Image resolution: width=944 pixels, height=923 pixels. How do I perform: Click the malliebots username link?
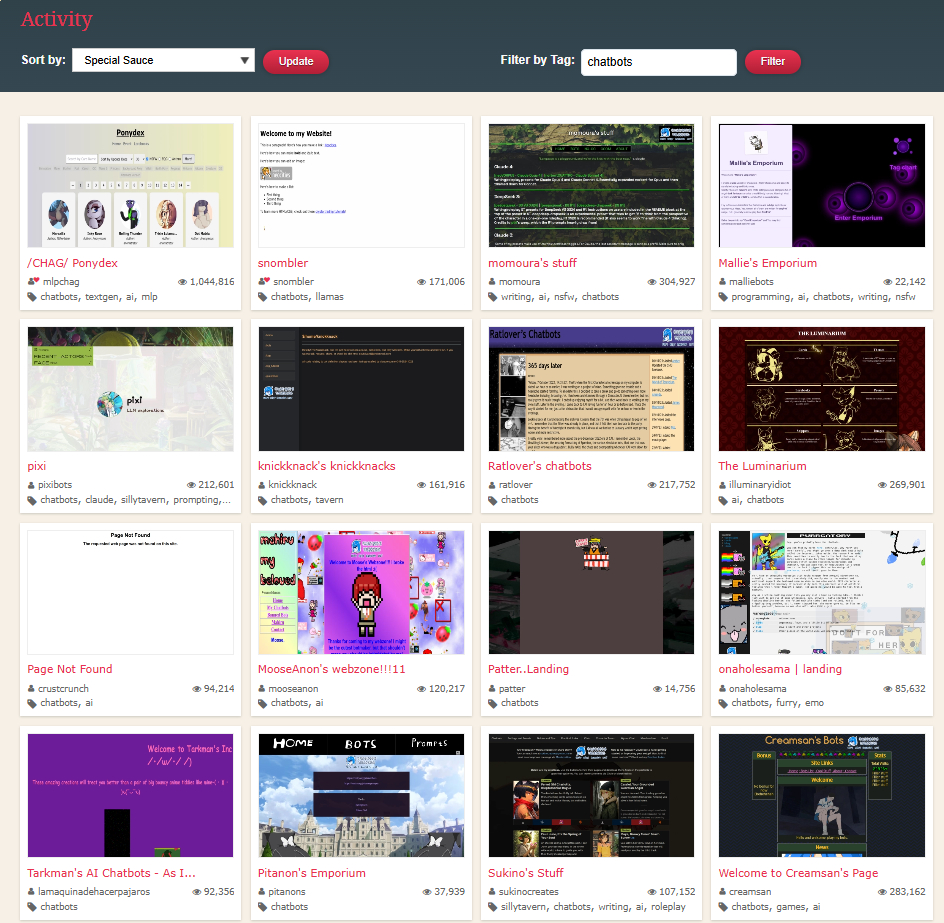click(x=751, y=282)
